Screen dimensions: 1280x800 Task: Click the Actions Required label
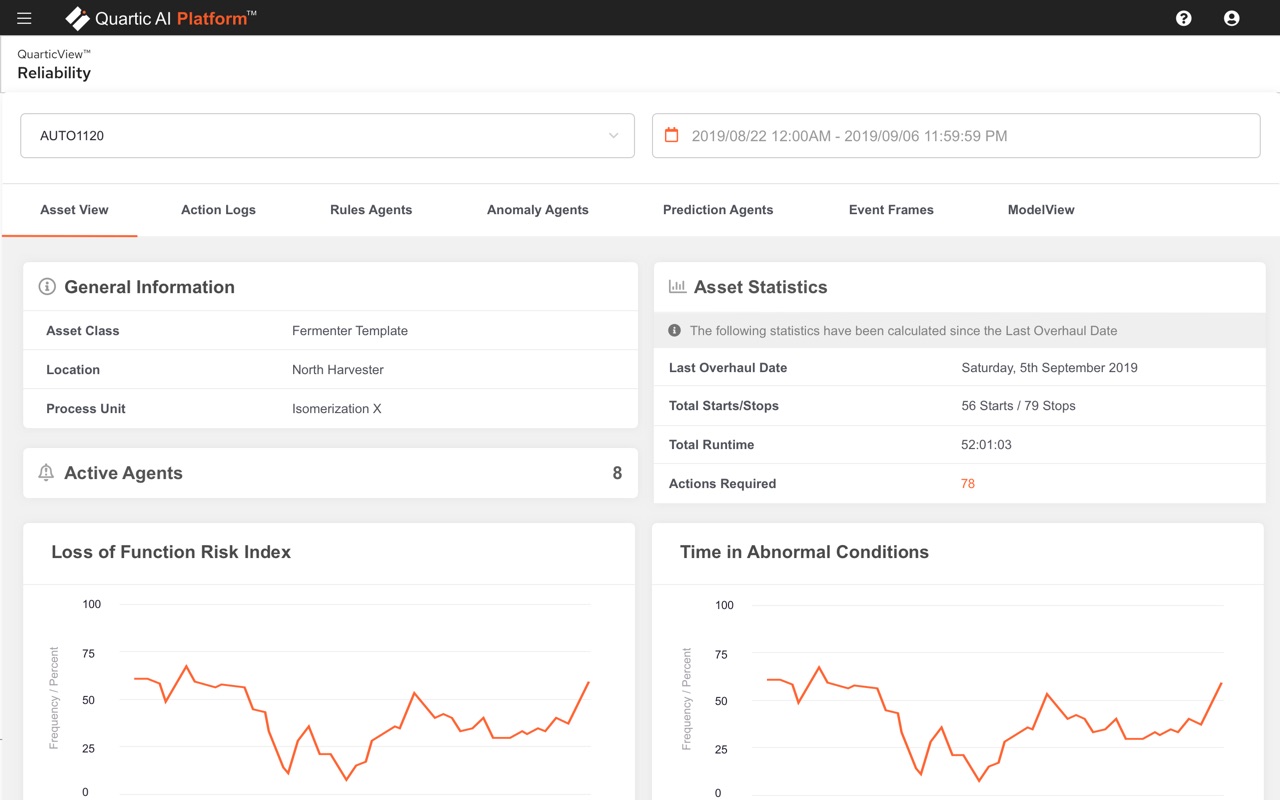722,484
